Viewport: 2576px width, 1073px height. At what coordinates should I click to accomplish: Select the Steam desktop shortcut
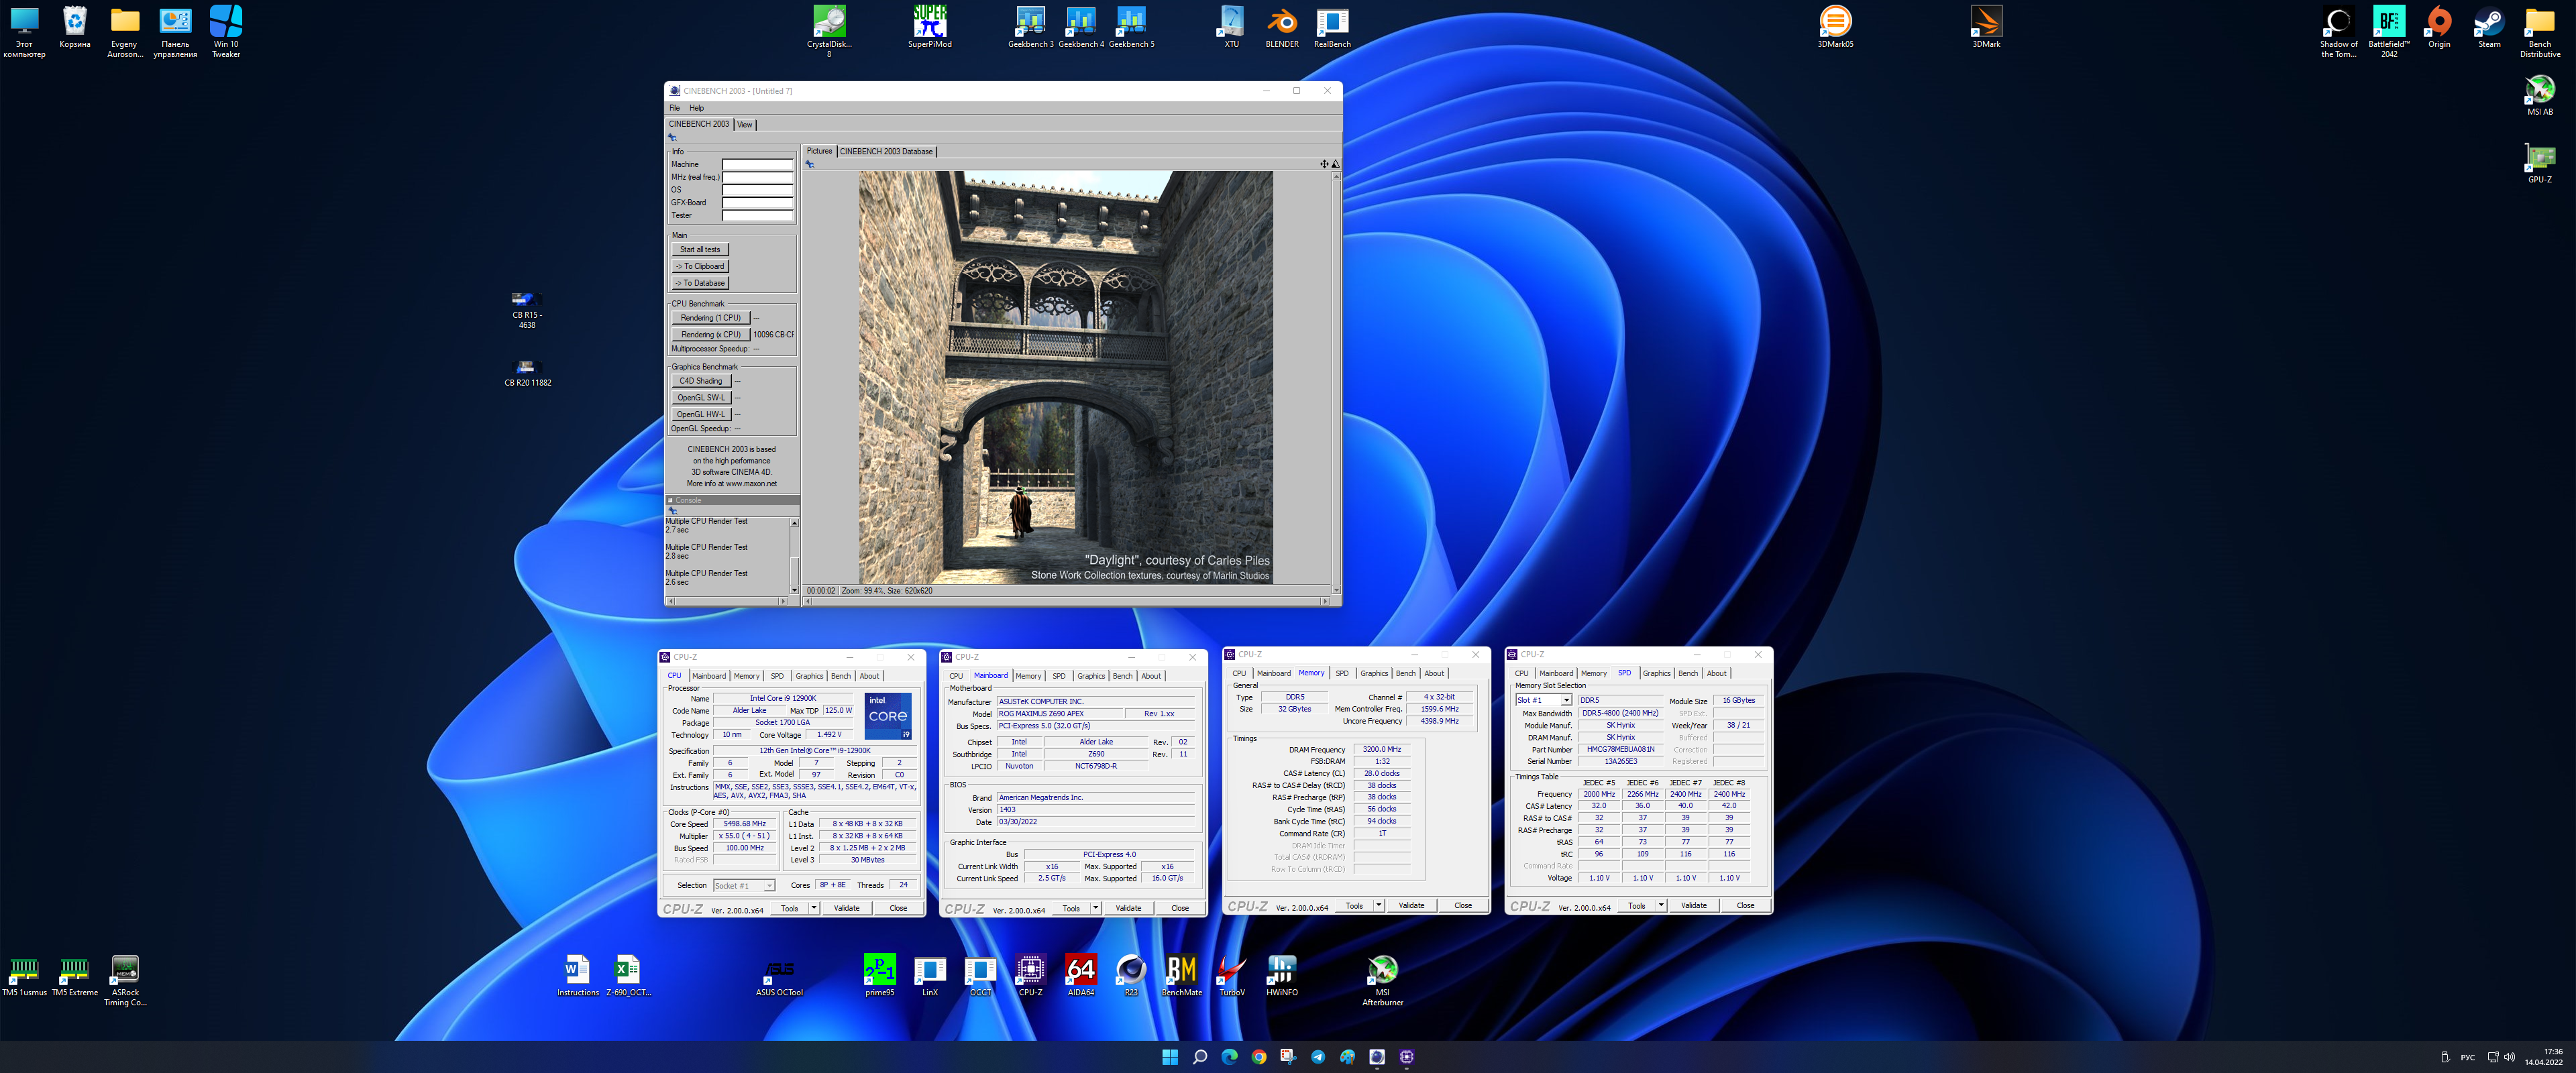(2489, 26)
